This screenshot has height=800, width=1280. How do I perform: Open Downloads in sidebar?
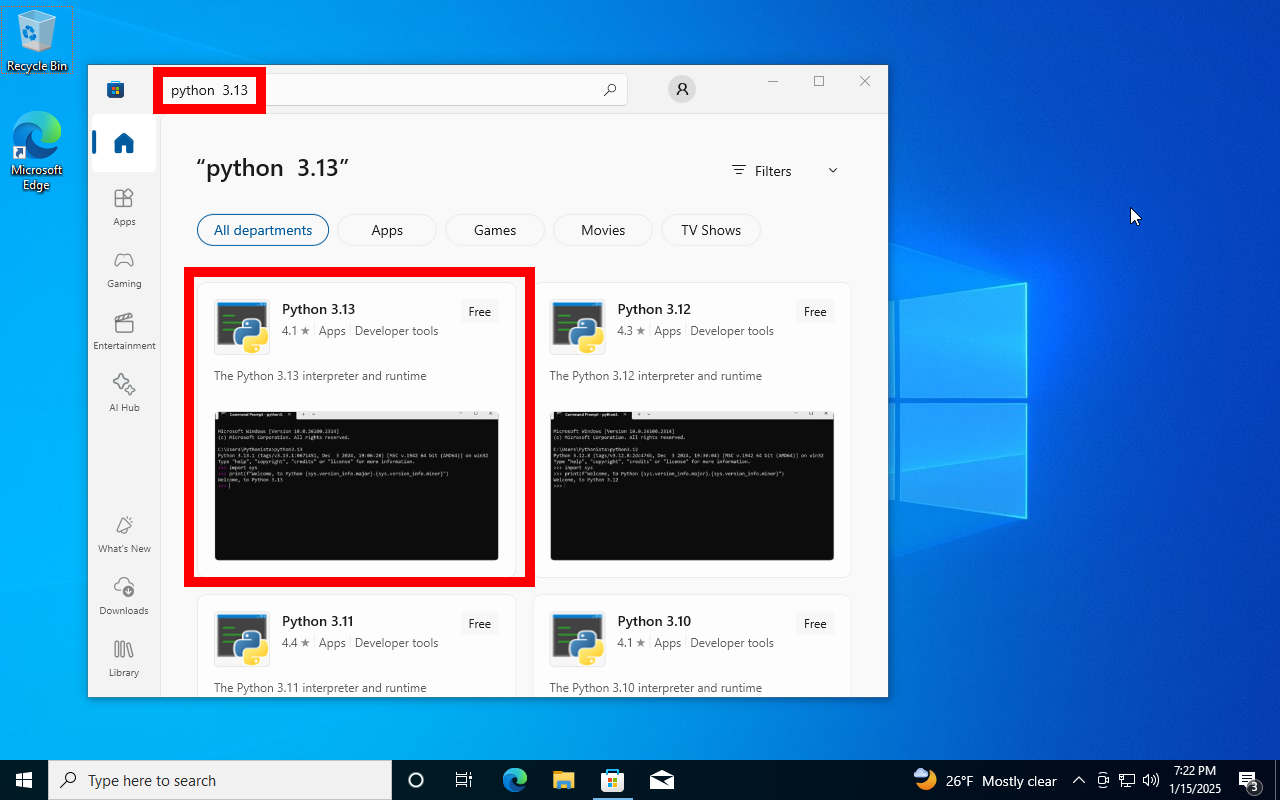[x=124, y=595]
